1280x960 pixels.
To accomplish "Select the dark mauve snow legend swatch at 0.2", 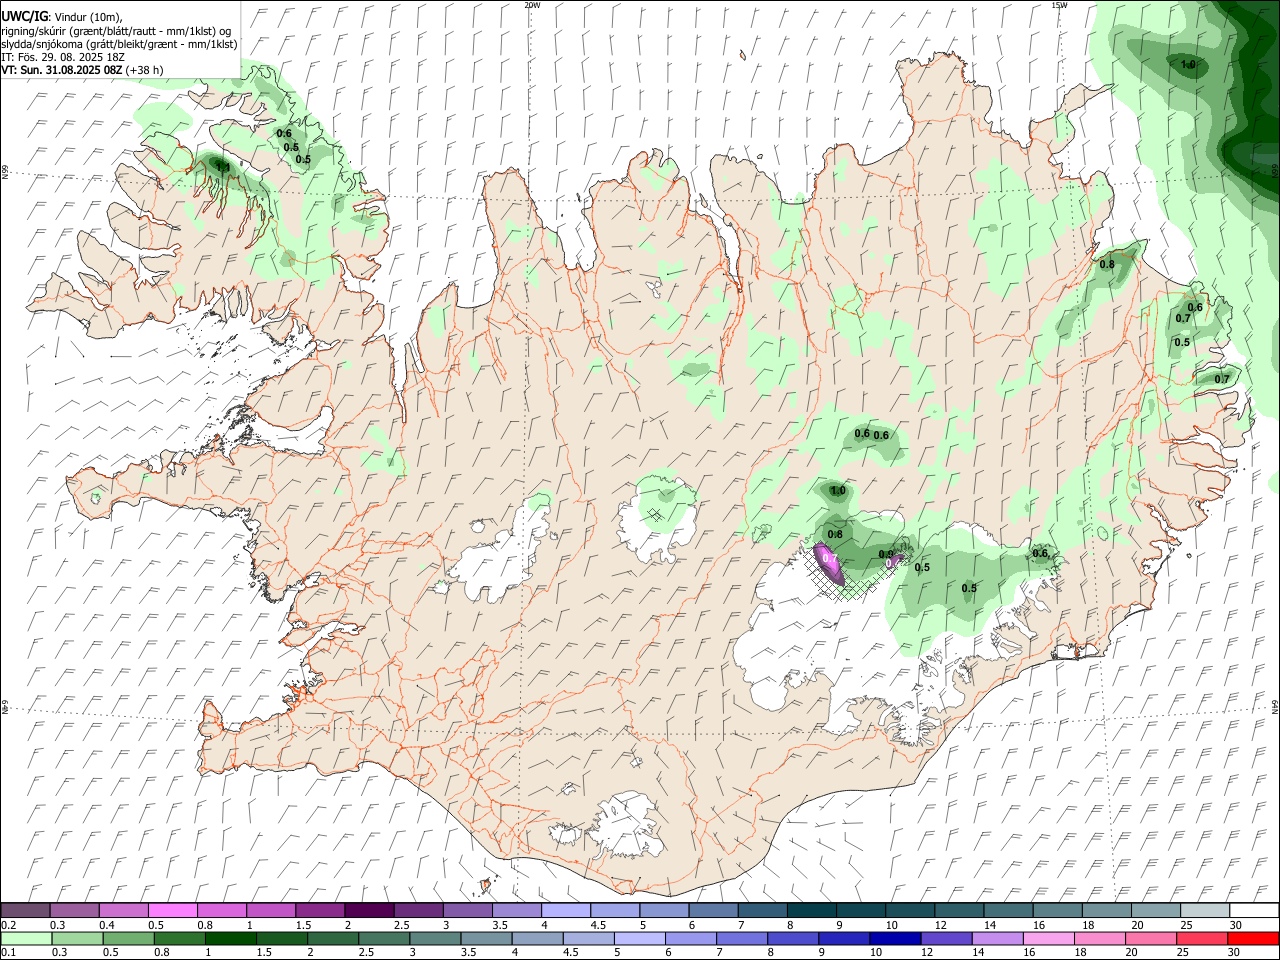I will pyautogui.click(x=25, y=911).
